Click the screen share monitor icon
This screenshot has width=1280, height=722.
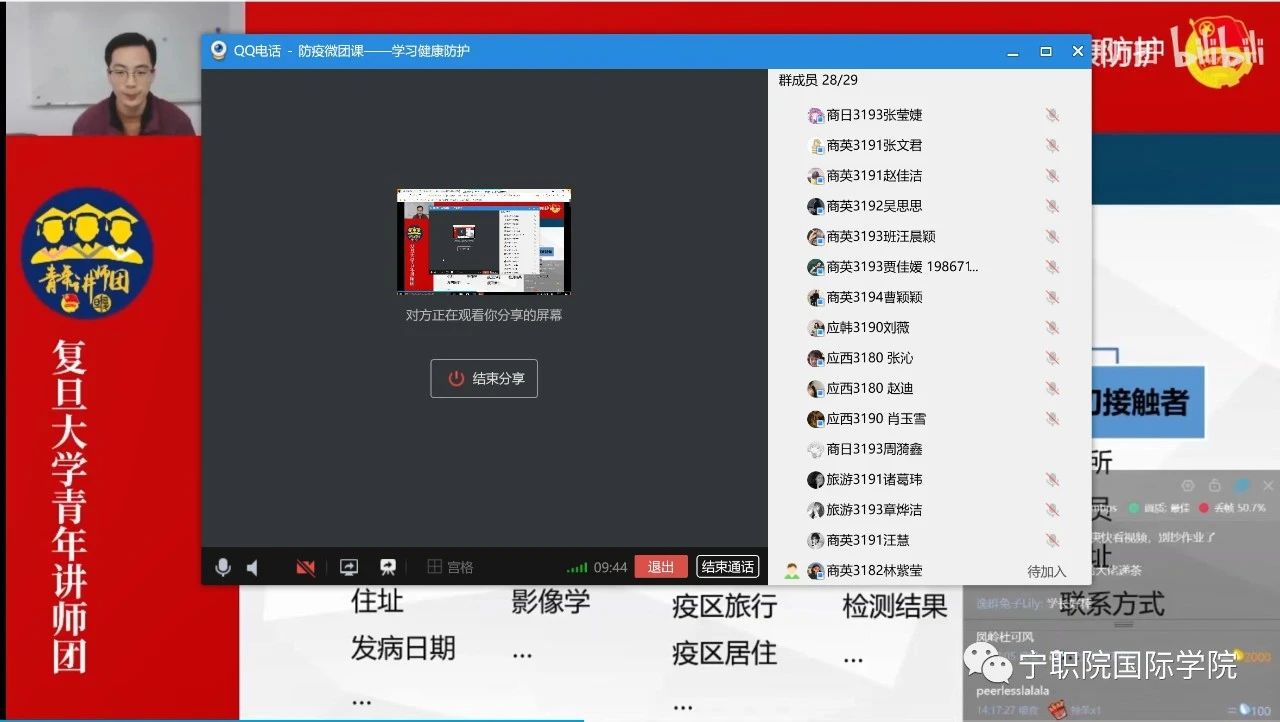point(349,567)
